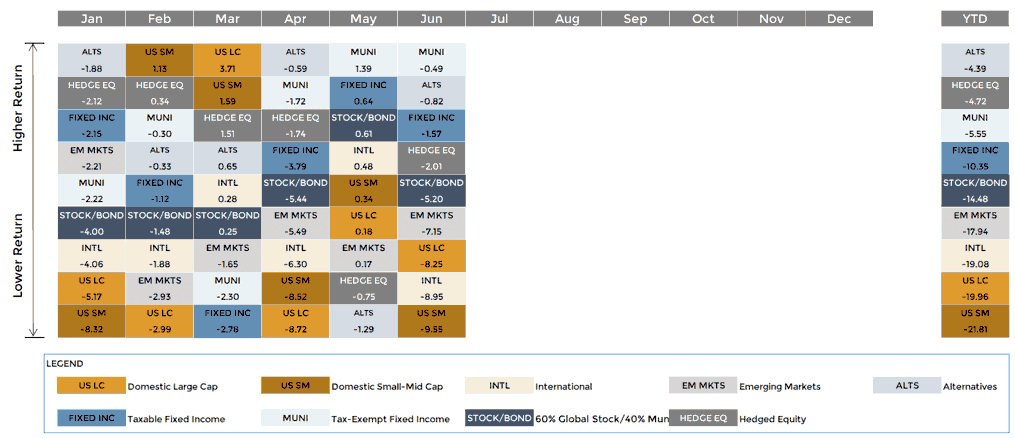Select the US SM 1.13 cell in February

[159, 60]
